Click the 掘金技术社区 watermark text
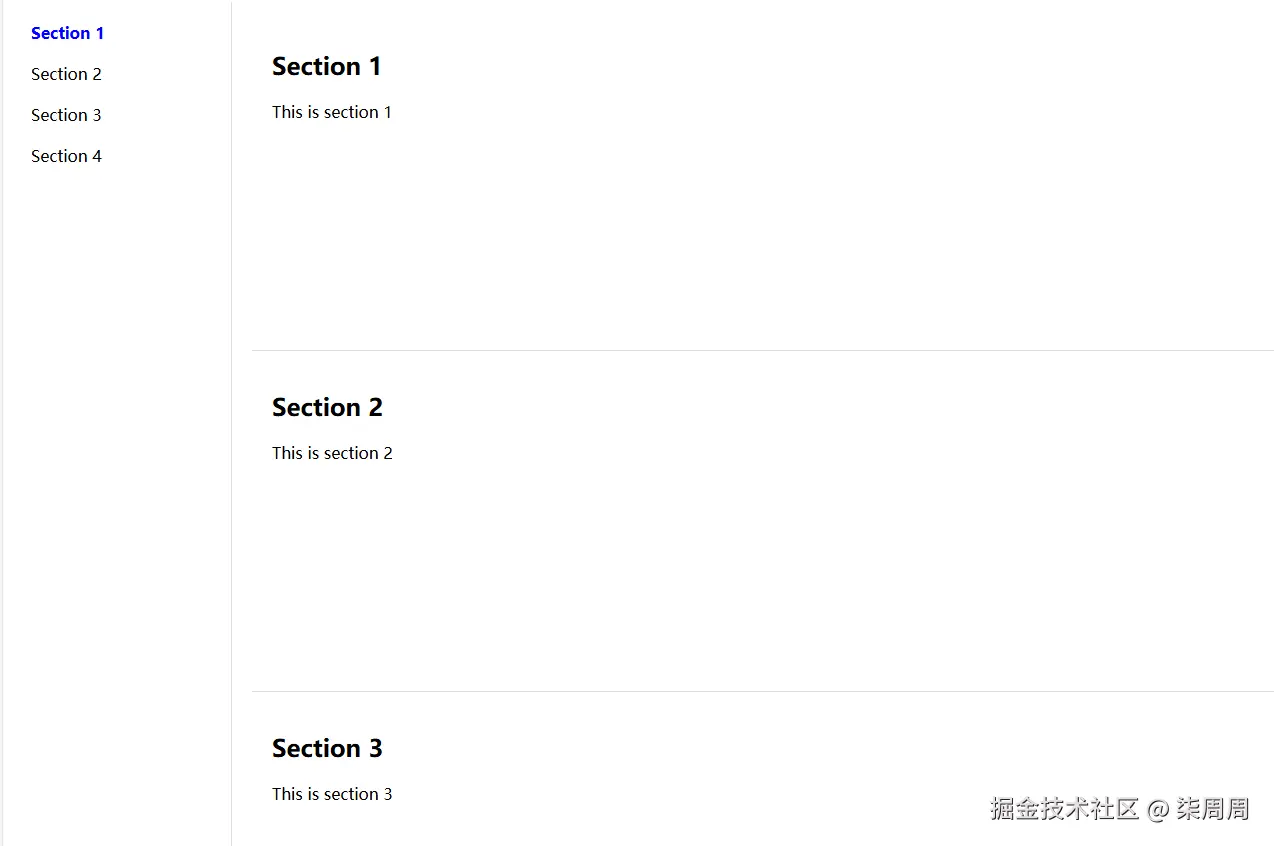Image resolution: width=1274 pixels, height=846 pixels. (x=1064, y=809)
